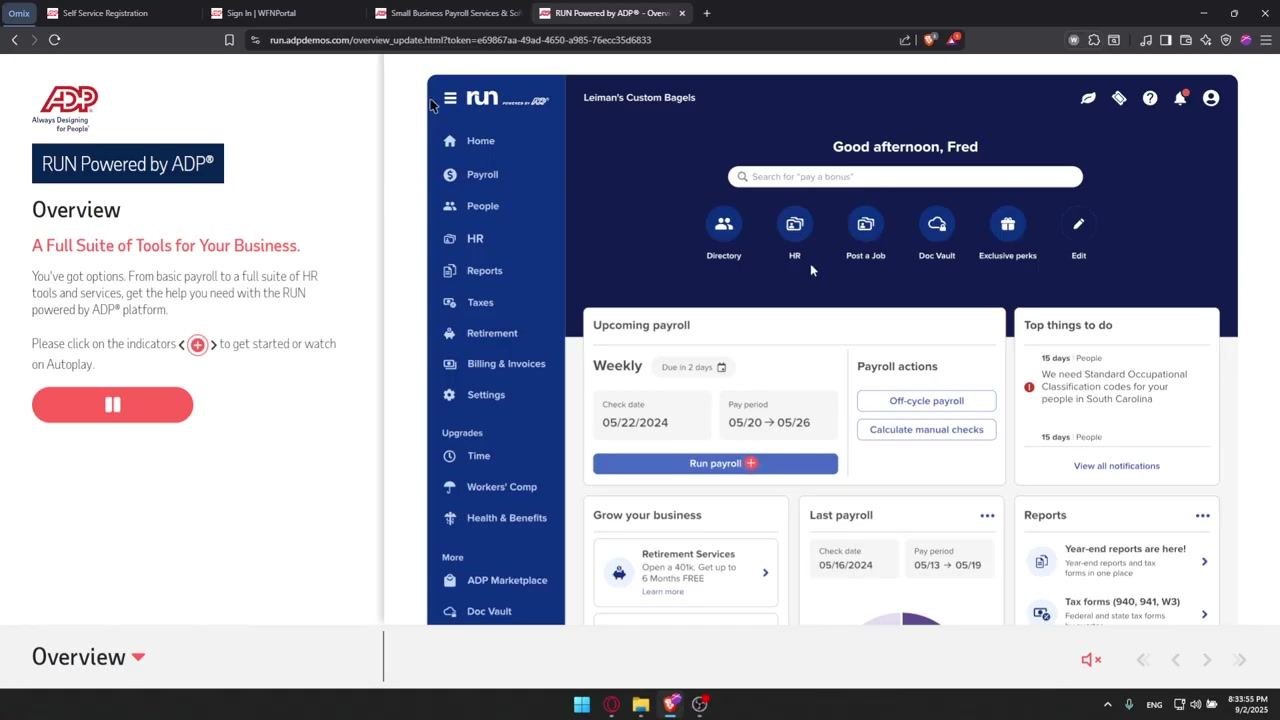Open the hamburger menu in RUN header

450,98
